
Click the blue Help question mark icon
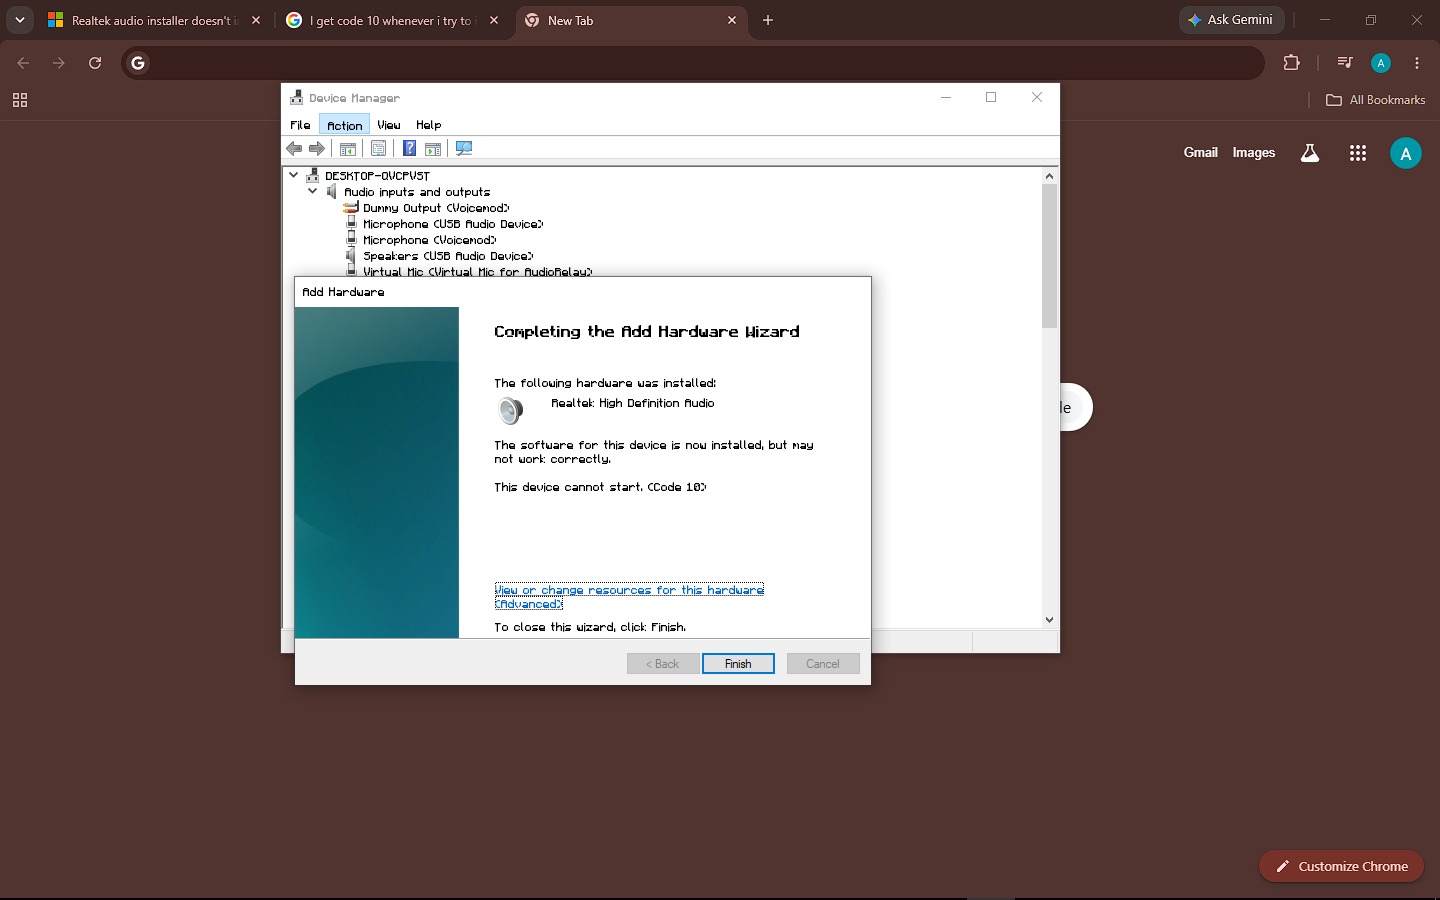click(x=409, y=148)
